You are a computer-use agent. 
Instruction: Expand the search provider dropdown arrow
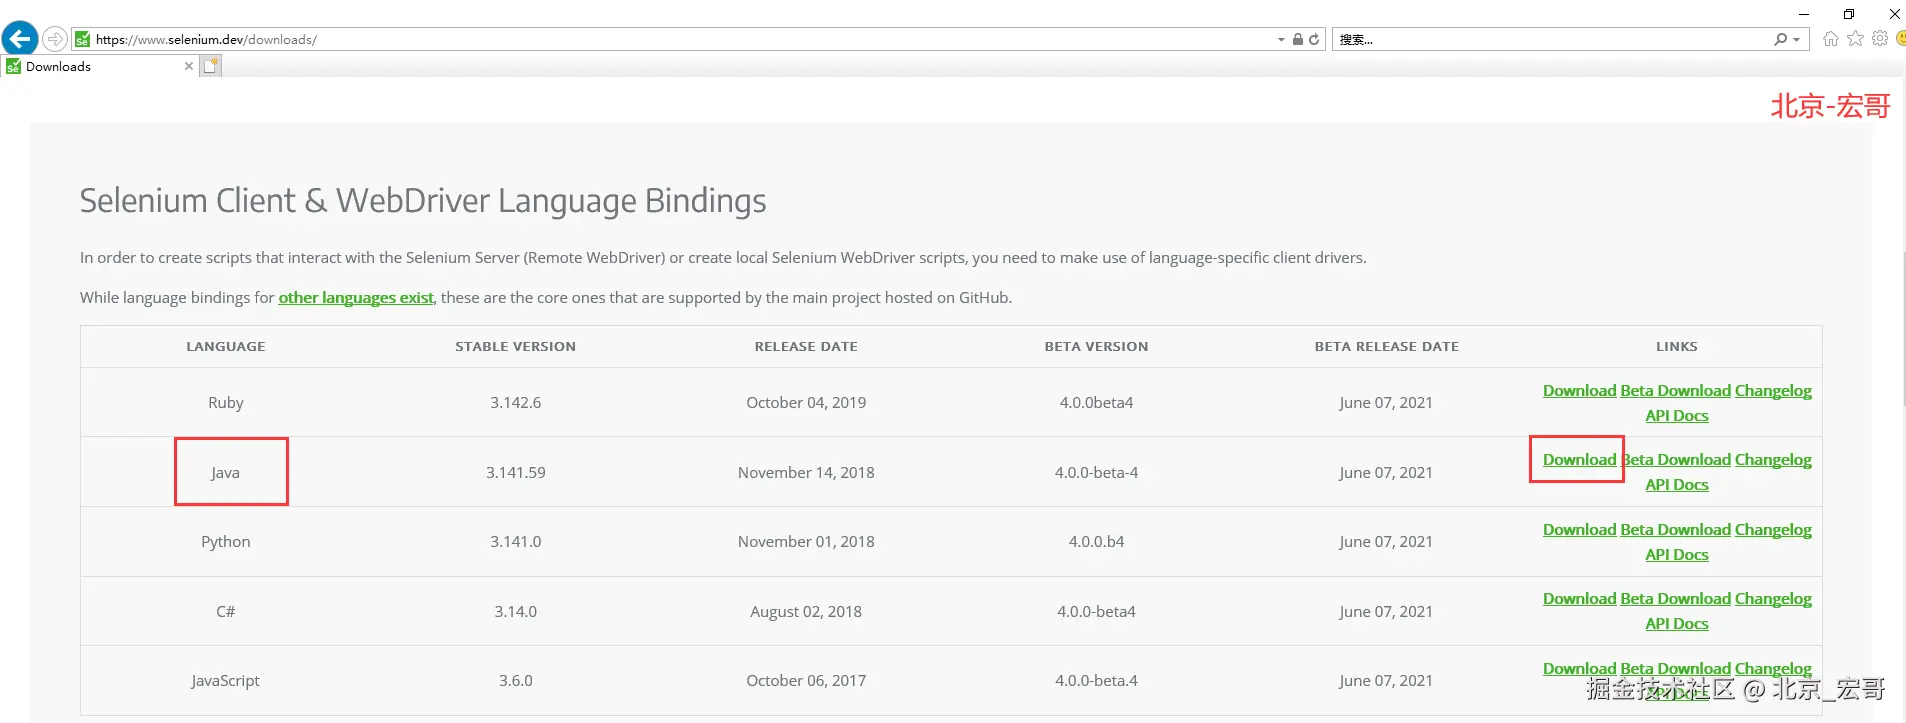coord(1797,40)
